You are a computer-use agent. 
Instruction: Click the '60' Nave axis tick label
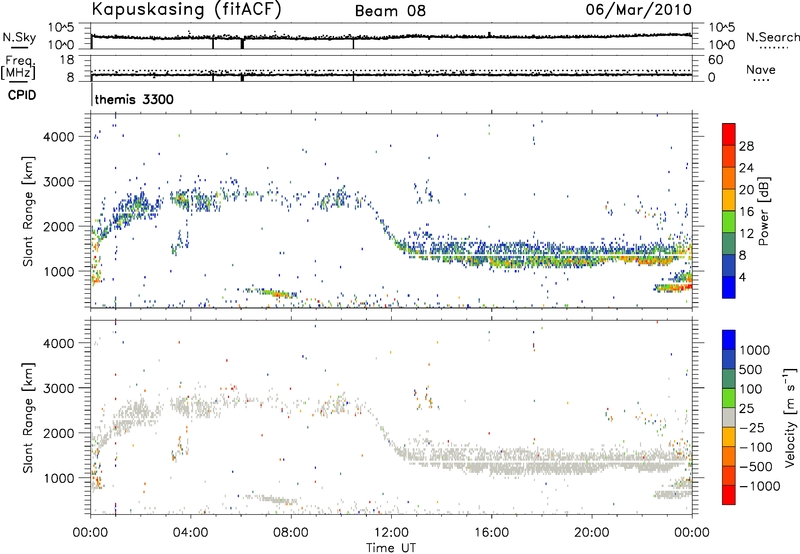coord(715,60)
